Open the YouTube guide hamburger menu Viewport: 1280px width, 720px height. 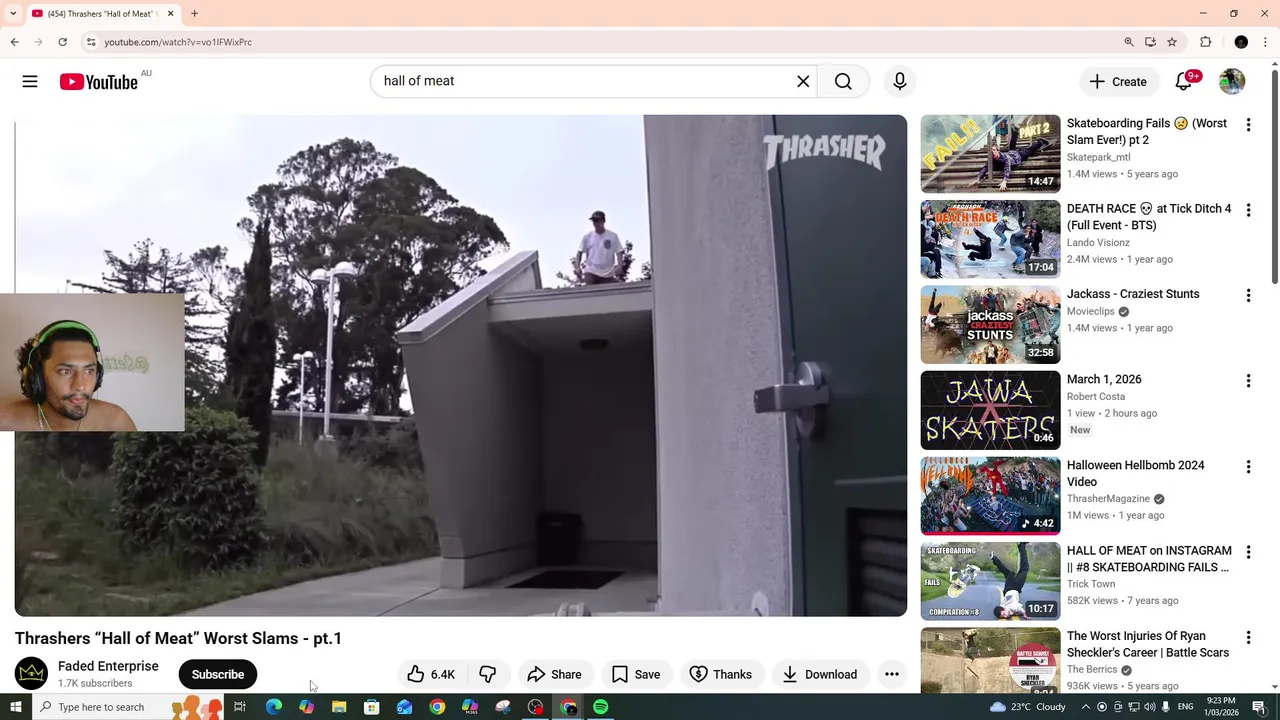[30, 82]
